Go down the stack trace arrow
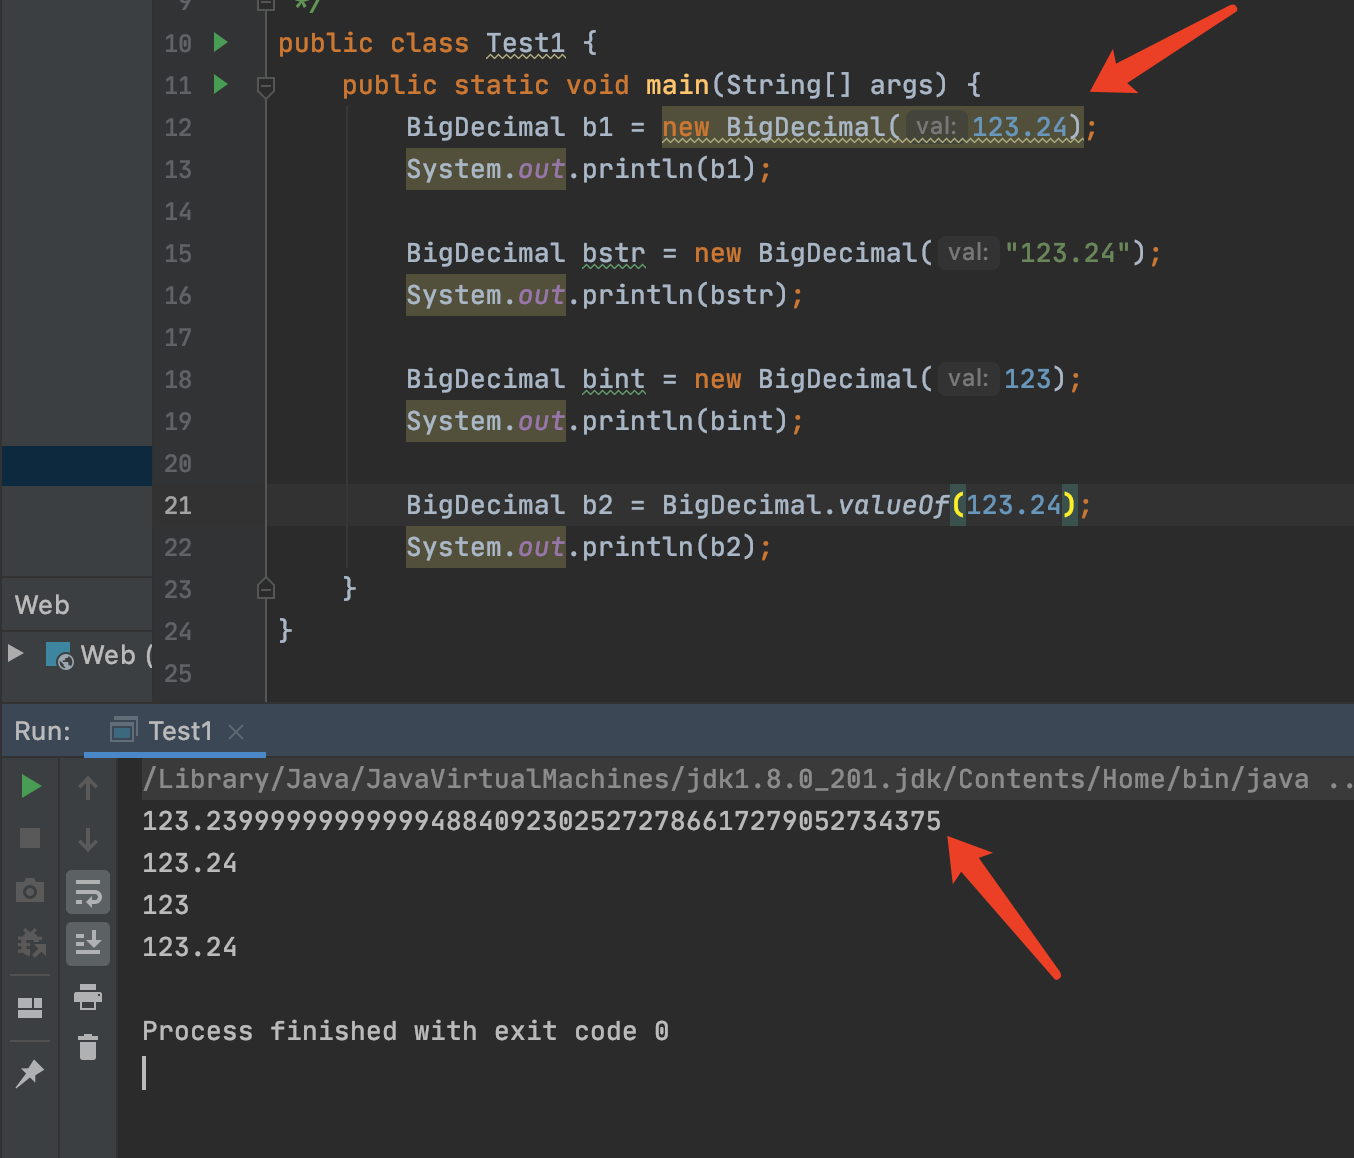This screenshot has width=1354, height=1158. (x=88, y=839)
